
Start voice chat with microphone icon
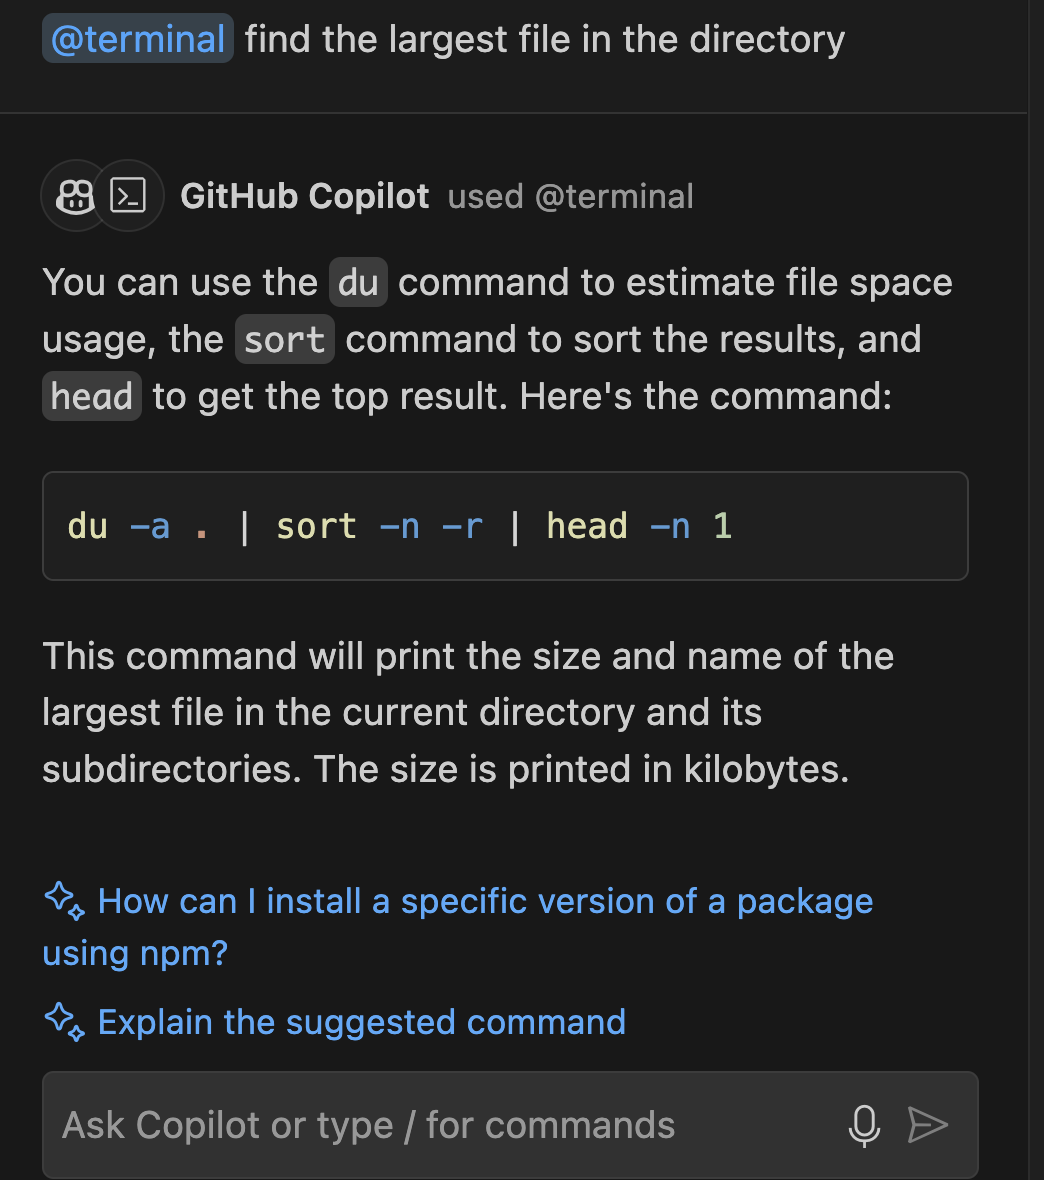(864, 1125)
